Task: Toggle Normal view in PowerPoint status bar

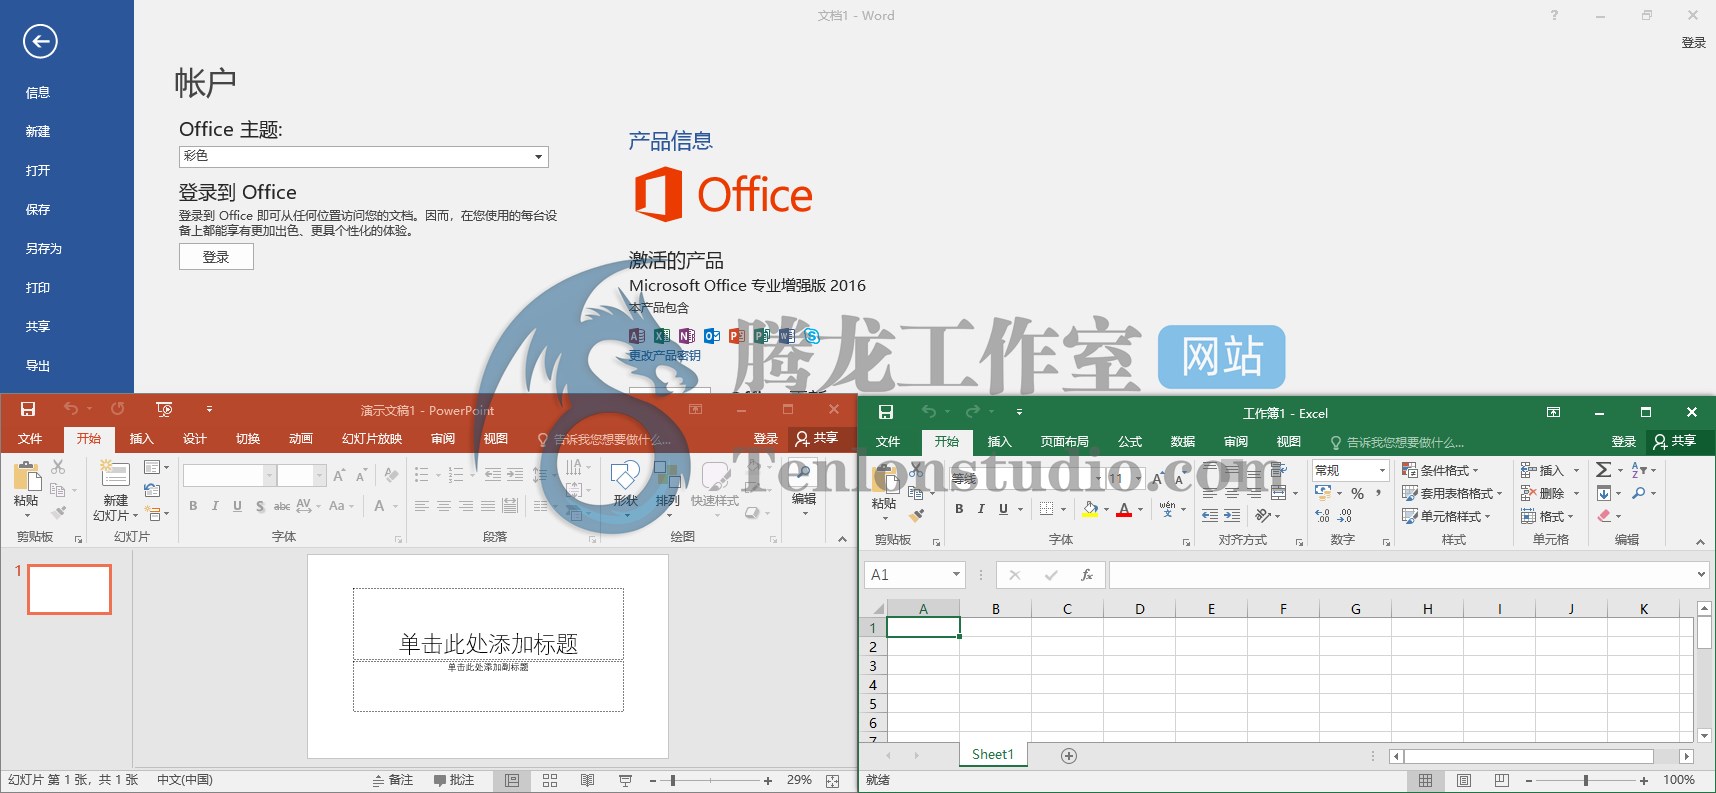Action: (512, 781)
